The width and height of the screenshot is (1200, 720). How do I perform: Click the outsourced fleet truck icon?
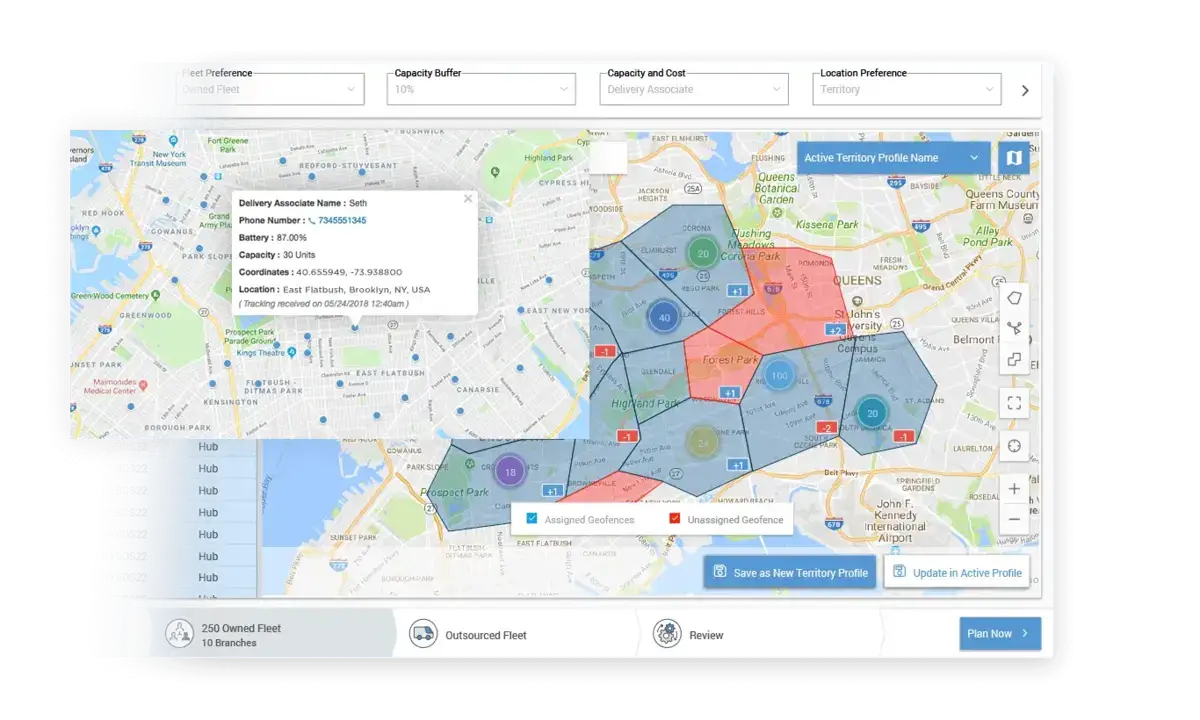coord(423,634)
